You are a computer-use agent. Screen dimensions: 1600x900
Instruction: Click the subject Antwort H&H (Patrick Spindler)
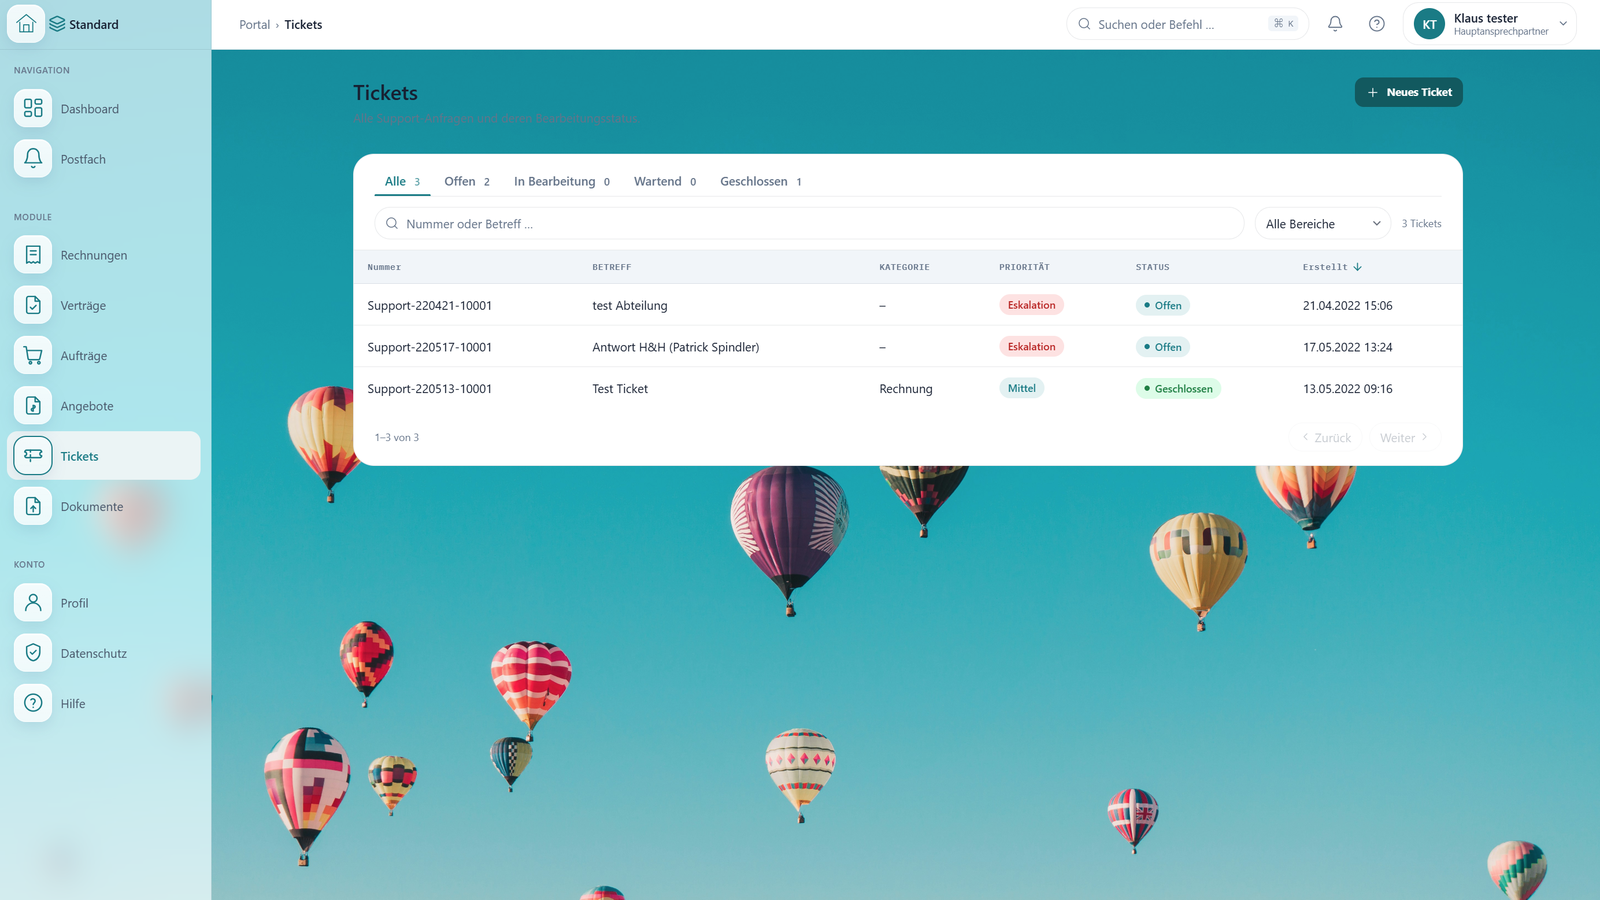click(676, 347)
